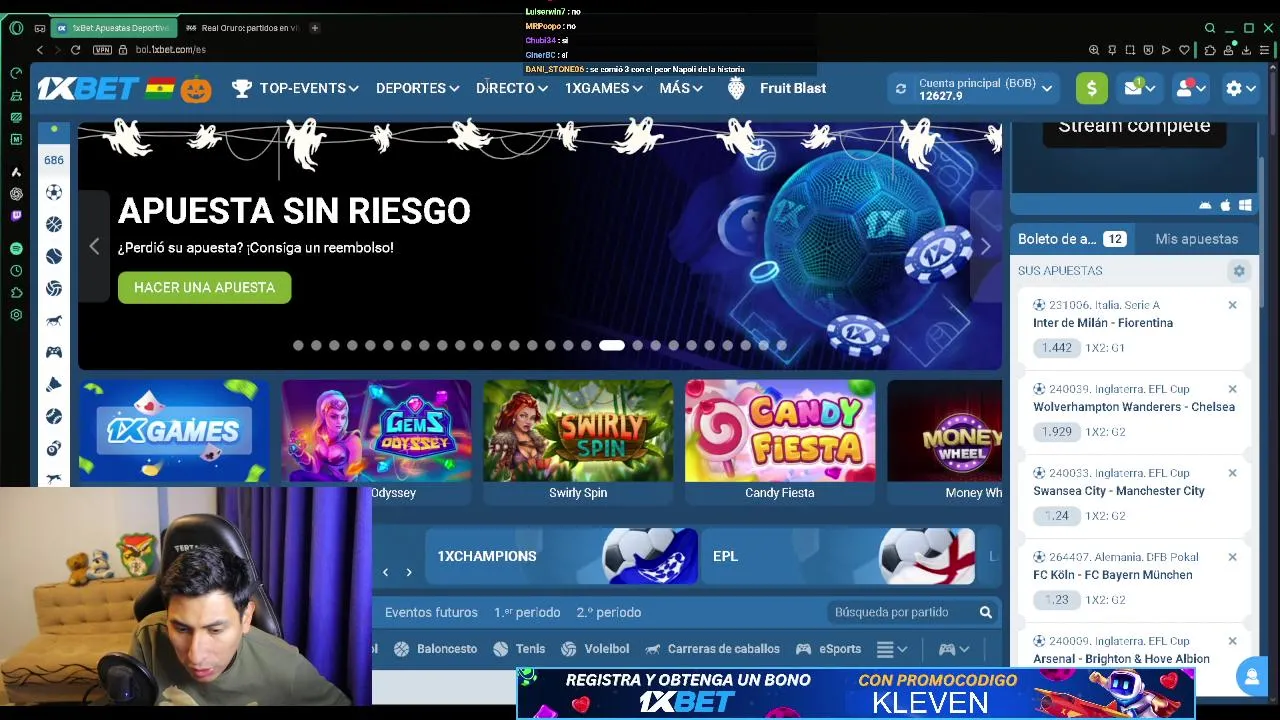The height and width of the screenshot is (720, 1280).
Task: Remove Arsenal - Brighton & Hove Albion bet
Action: (x=1232, y=641)
